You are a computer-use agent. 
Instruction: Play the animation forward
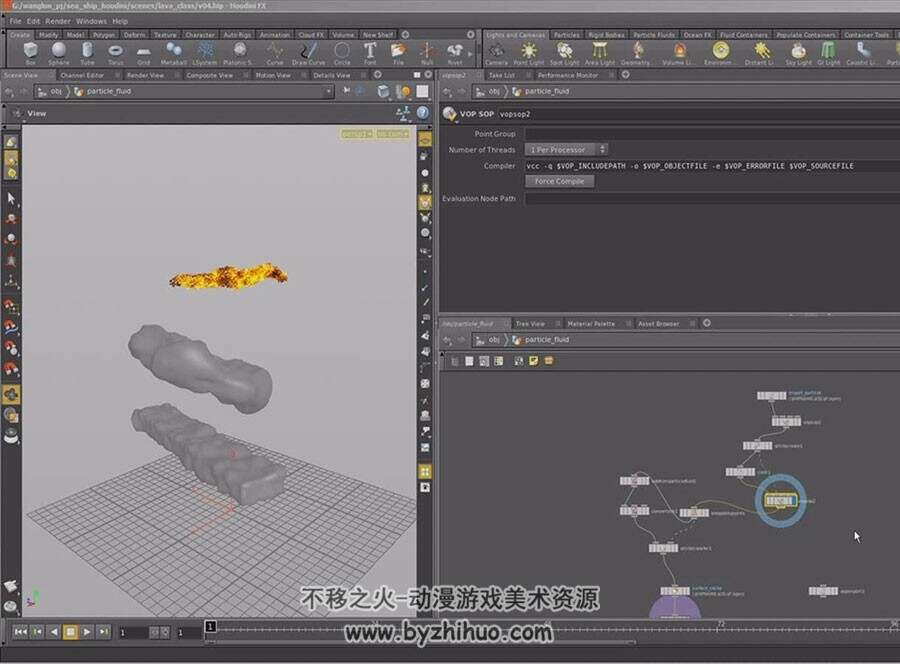(87, 632)
